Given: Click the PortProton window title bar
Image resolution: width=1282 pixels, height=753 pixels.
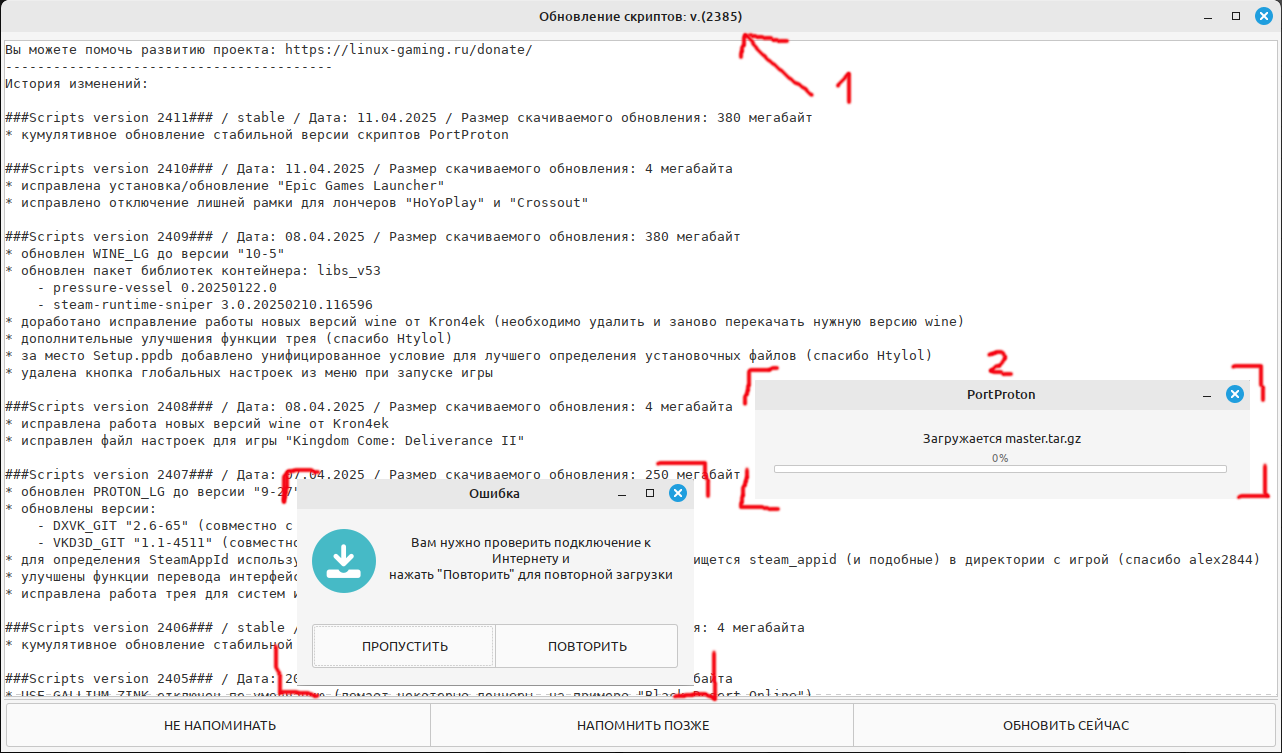Looking at the screenshot, I should point(1000,394).
